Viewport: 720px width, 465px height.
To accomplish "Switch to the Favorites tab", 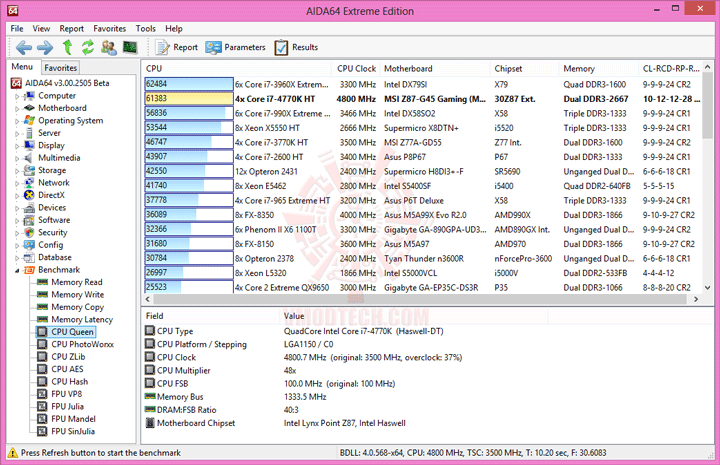I will click(61, 67).
